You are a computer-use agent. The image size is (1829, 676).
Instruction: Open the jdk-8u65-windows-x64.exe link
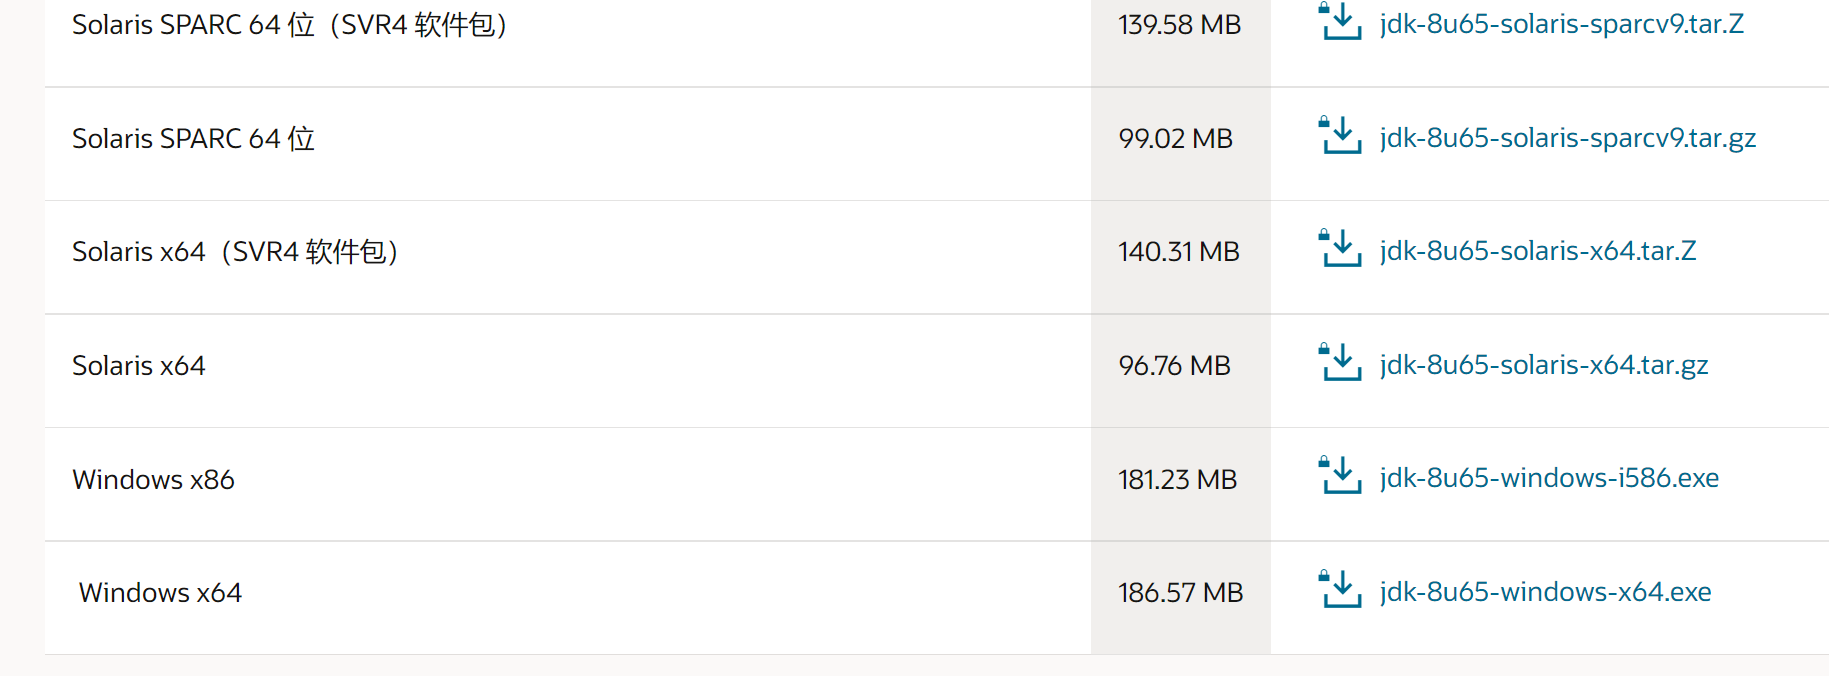coord(1545,592)
